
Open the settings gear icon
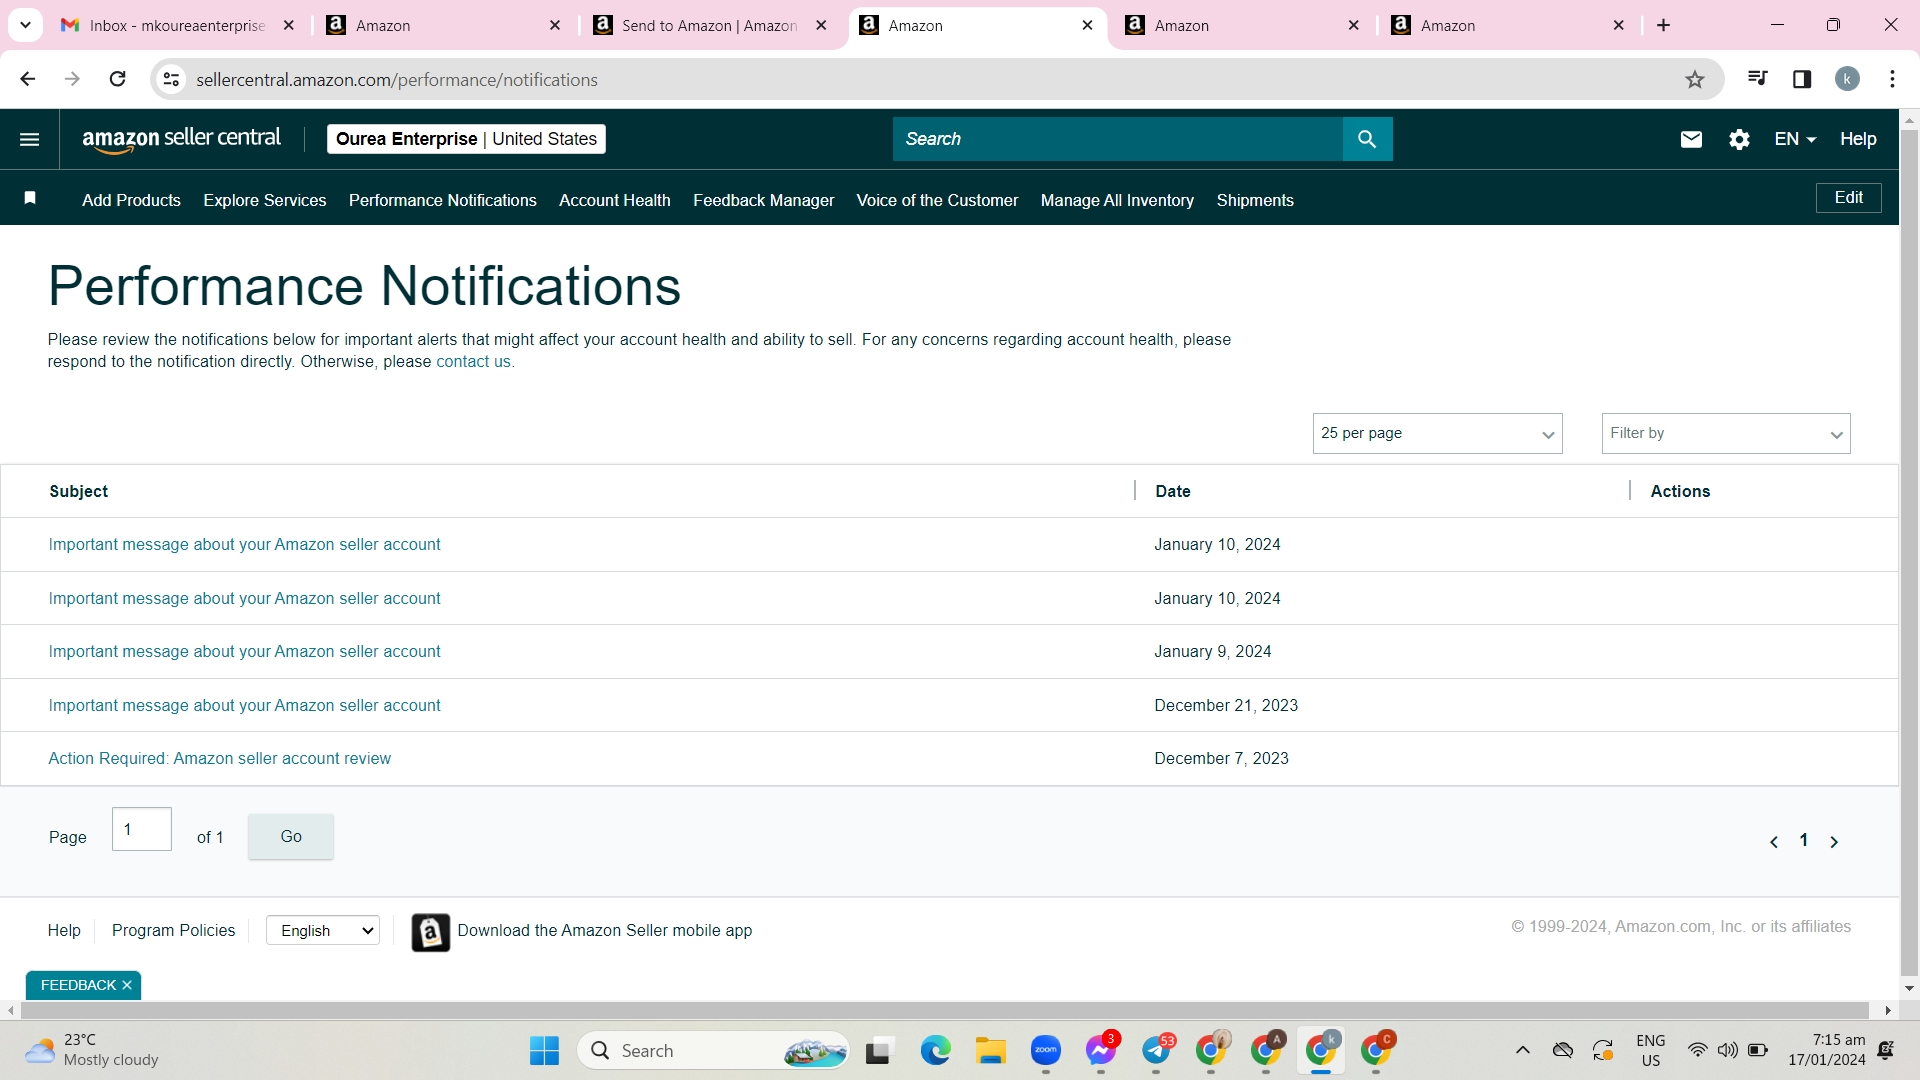pyautogui.click(x=1739, y=139)
